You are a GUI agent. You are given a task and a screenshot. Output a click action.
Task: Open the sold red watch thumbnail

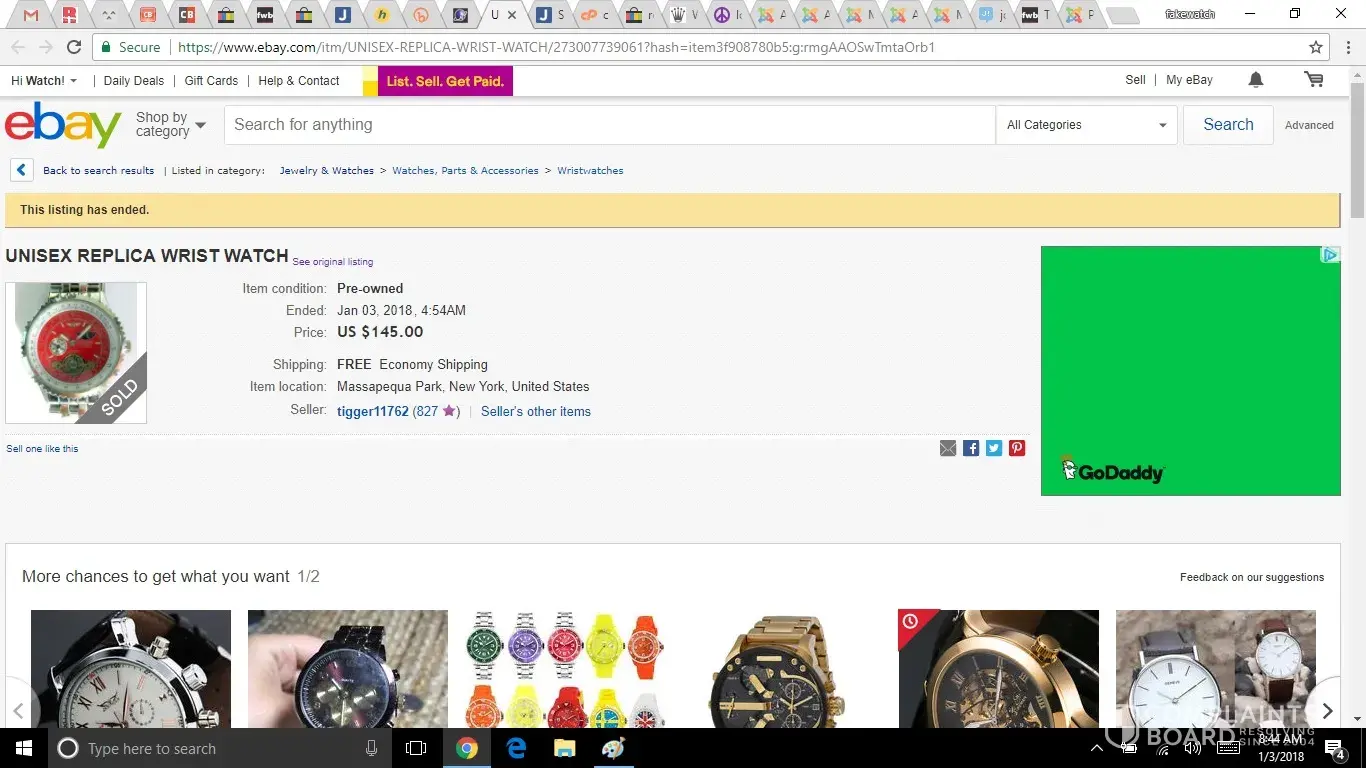[x=76, y=353]
